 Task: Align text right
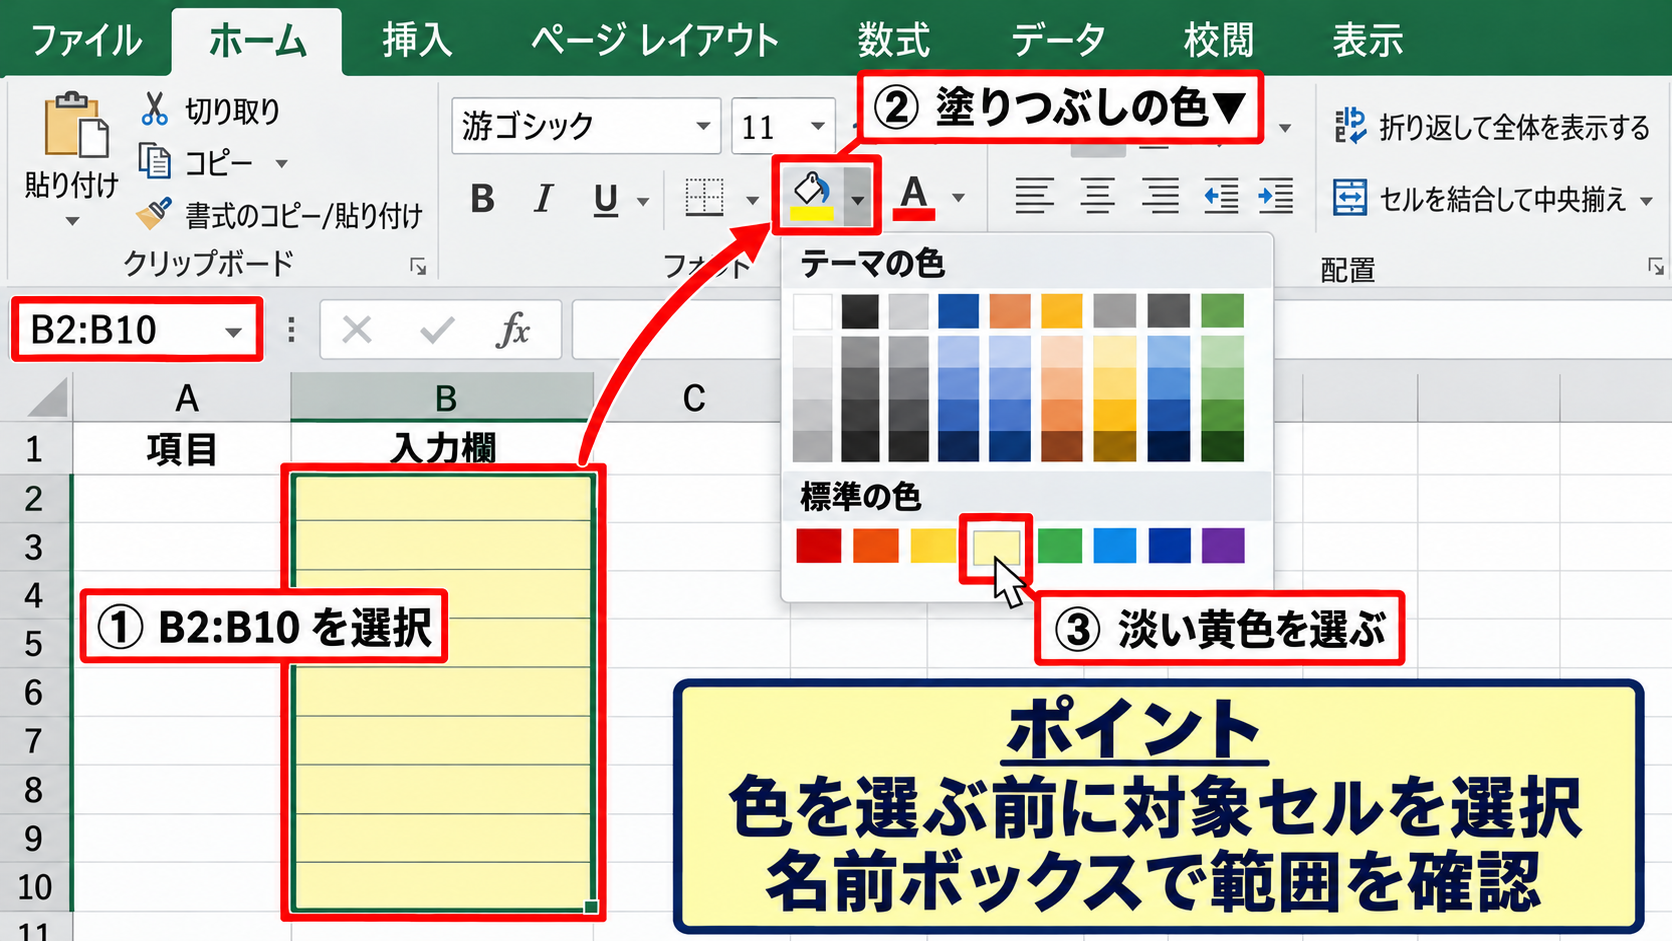[x=1160, y=196]
